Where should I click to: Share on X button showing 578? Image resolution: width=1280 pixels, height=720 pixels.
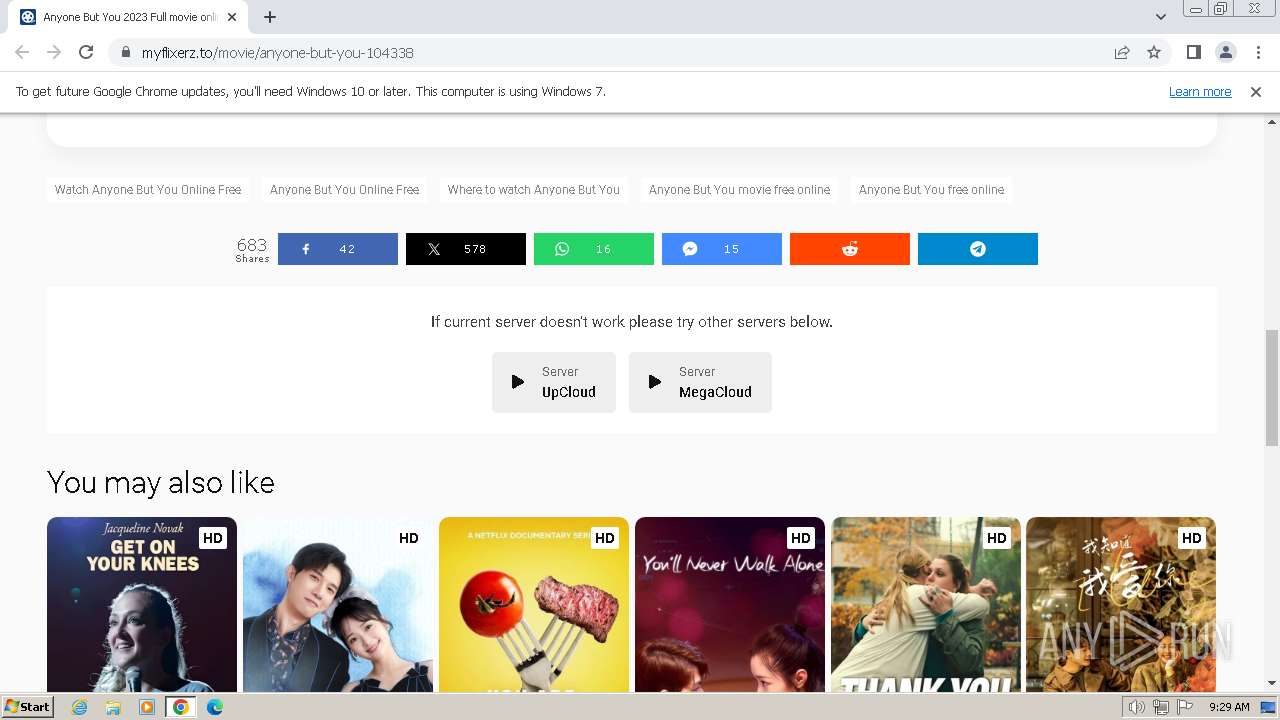465,249
